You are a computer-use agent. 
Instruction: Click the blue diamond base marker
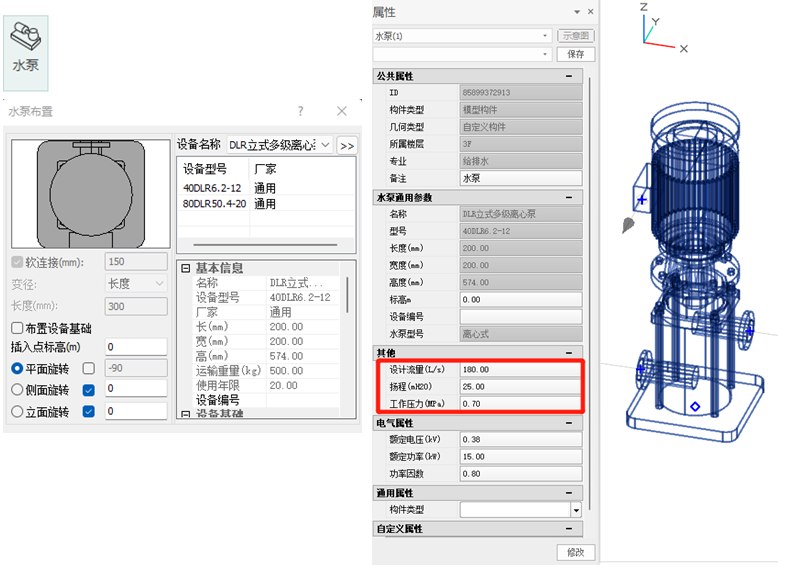(x=695, y=407)
